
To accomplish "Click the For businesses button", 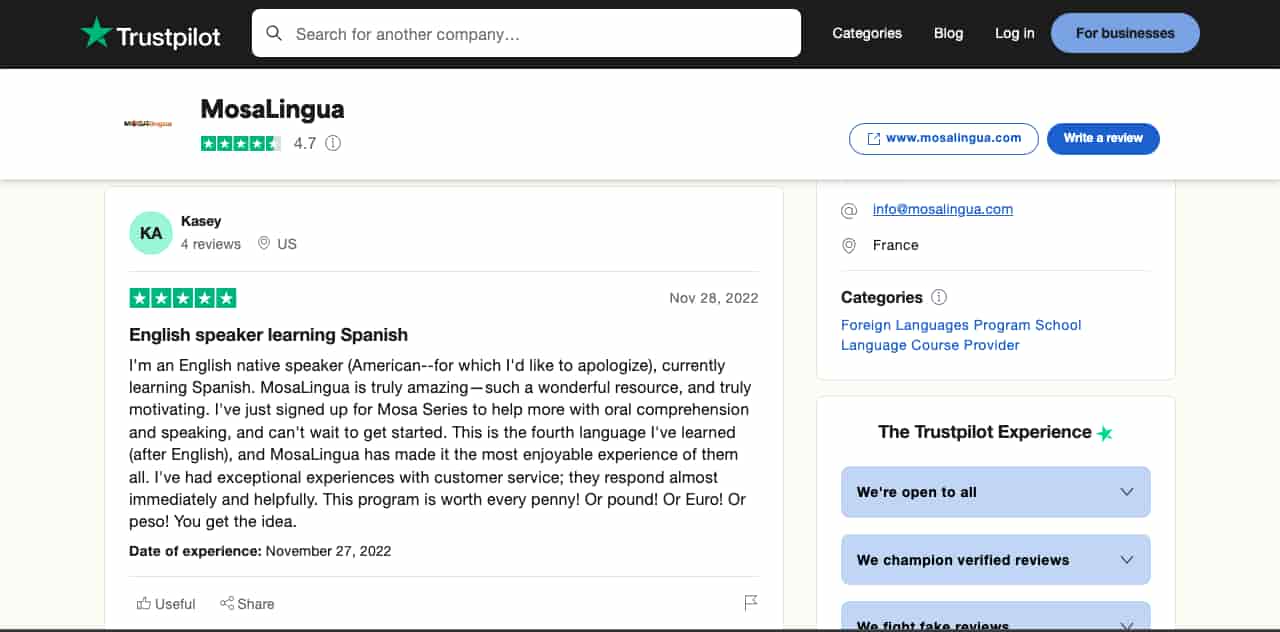I will pyautogui.click(x=1125, y=33).
